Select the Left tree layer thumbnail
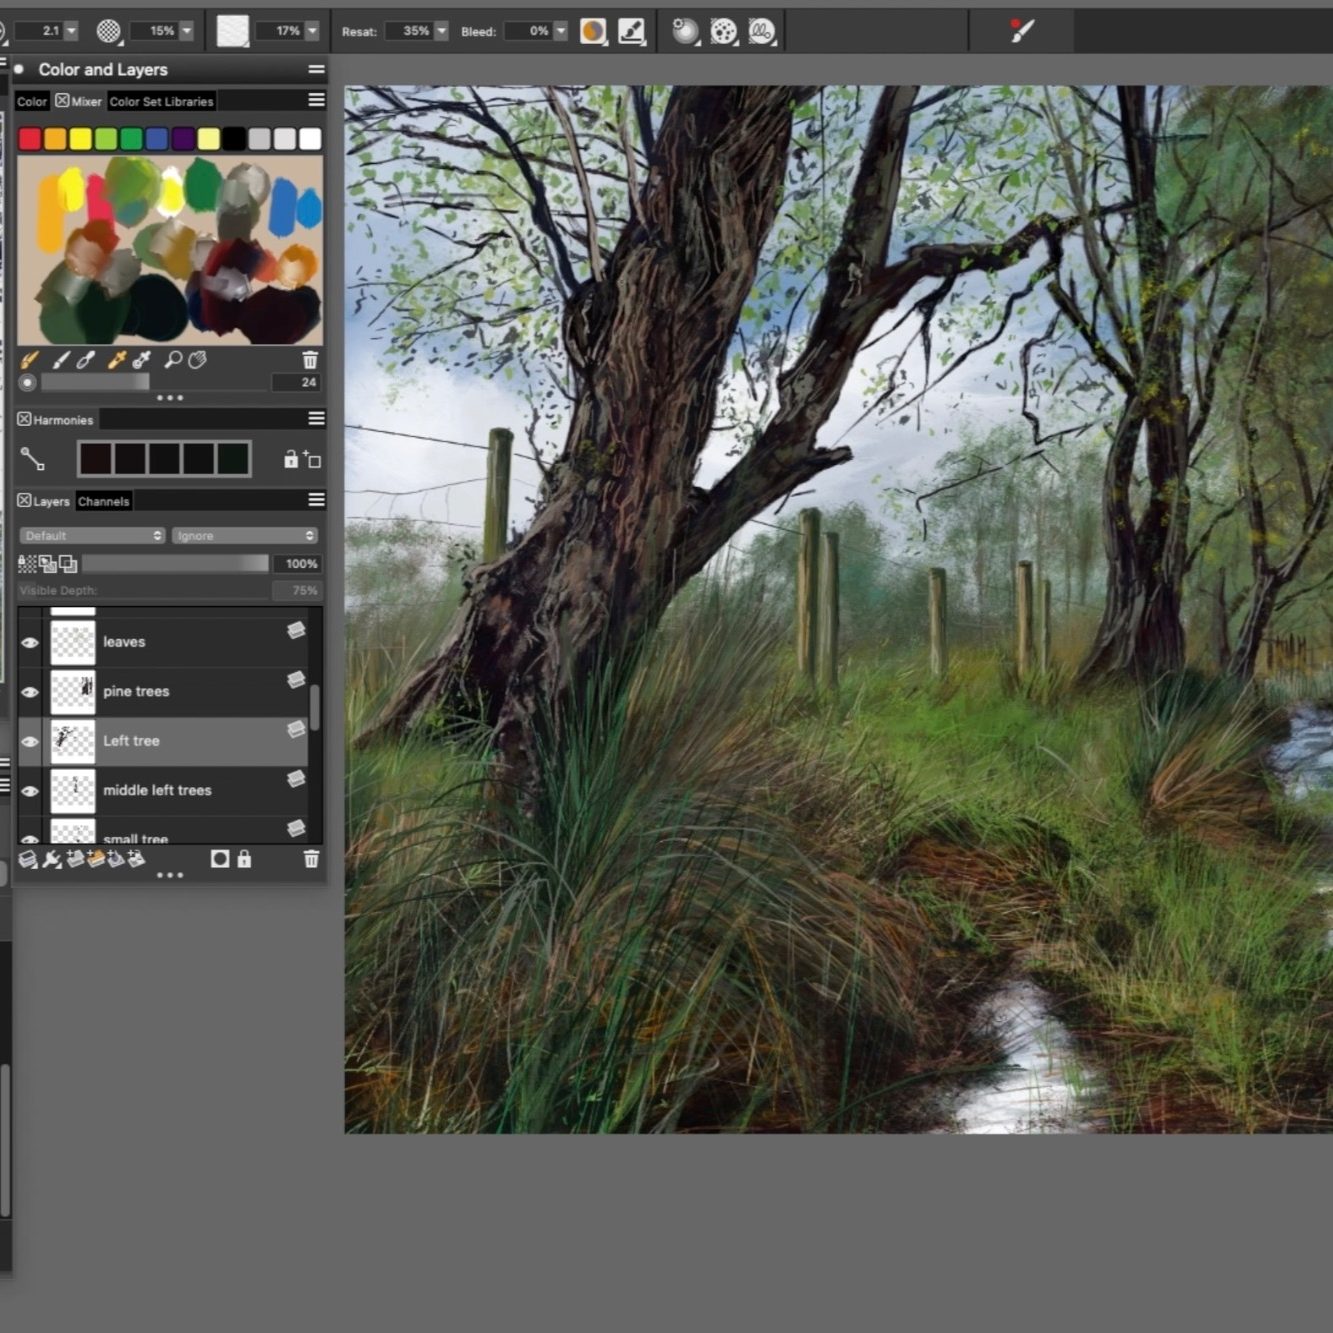This screenshot has width=1333, height=1333. (x=73, y=741)
